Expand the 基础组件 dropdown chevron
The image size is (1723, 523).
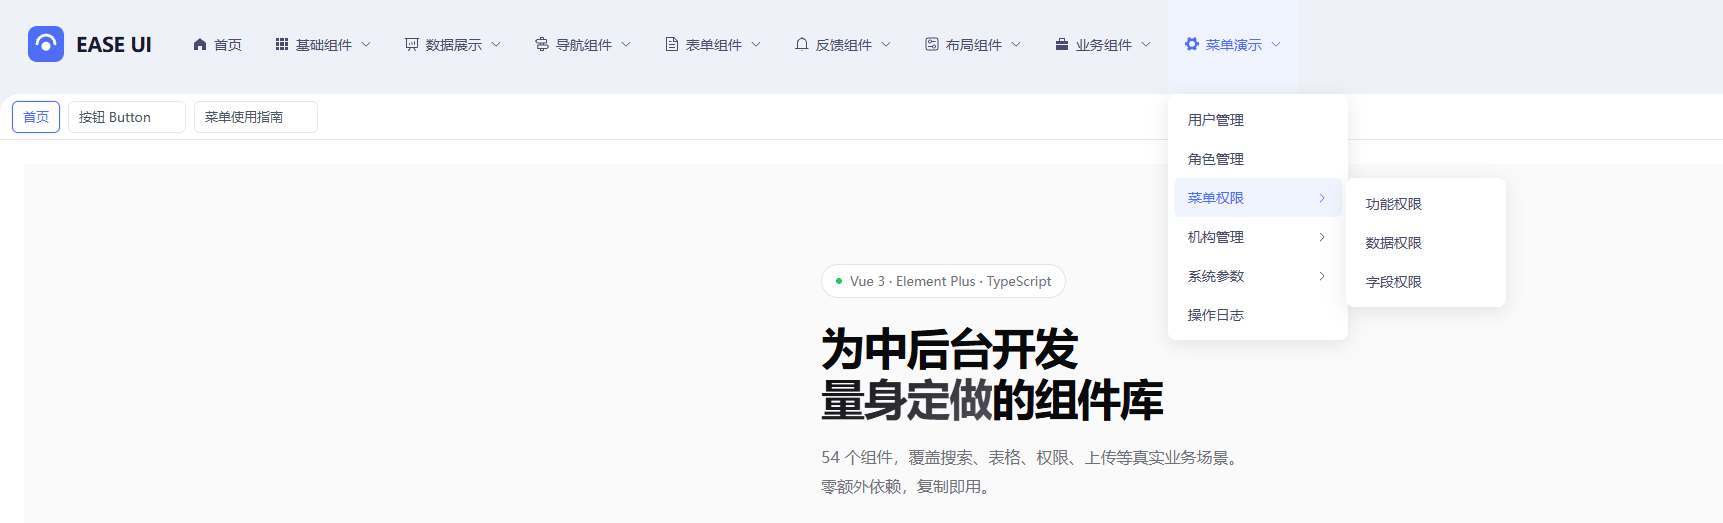(366, 44)
